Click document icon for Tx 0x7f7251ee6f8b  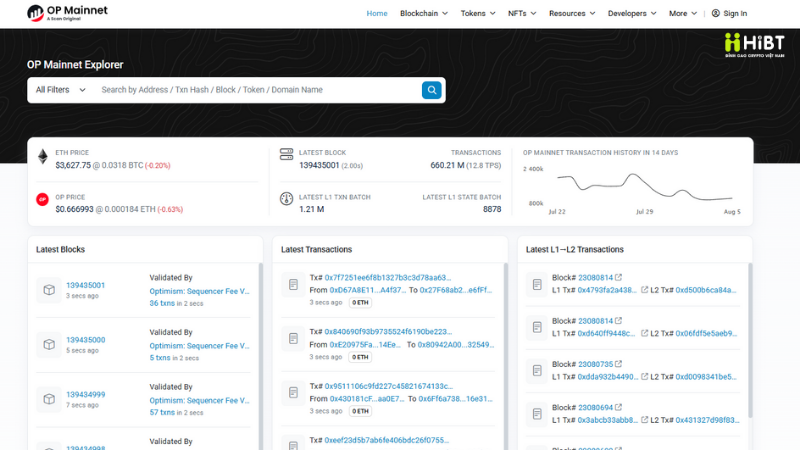[x=293, y=284]
